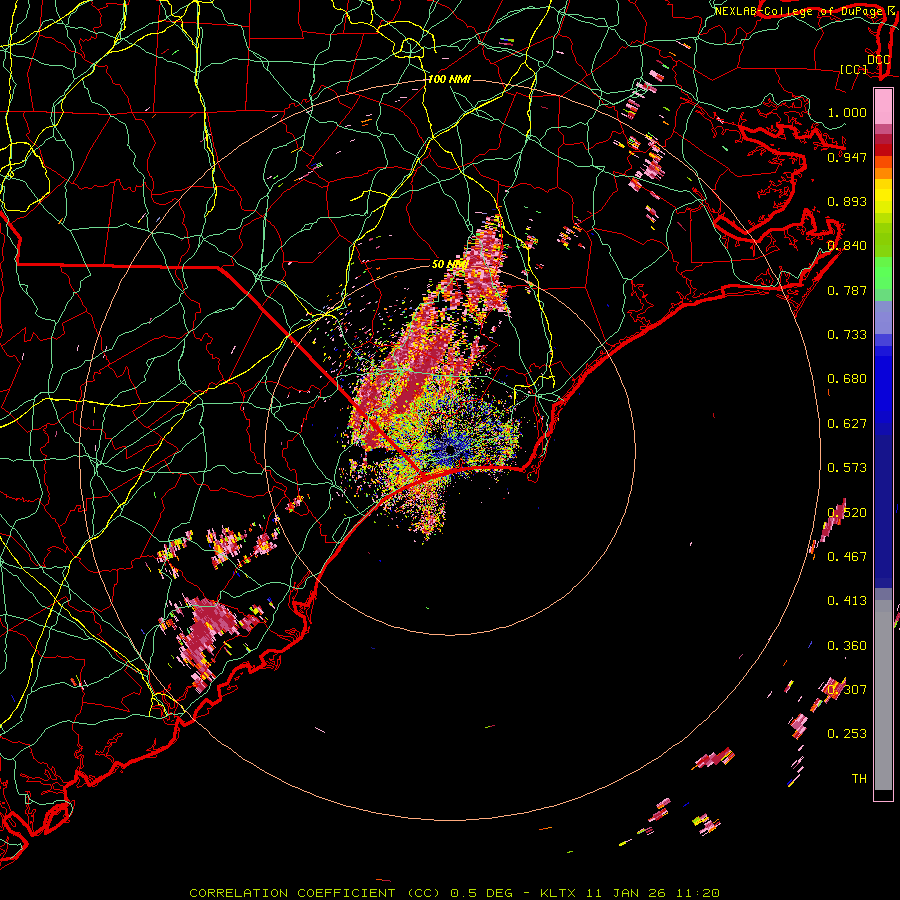The height and width of the screenshot is (900, 900).
Task: Click the [CC] units label
Action: pyautogui.click(x=854, y=69)
